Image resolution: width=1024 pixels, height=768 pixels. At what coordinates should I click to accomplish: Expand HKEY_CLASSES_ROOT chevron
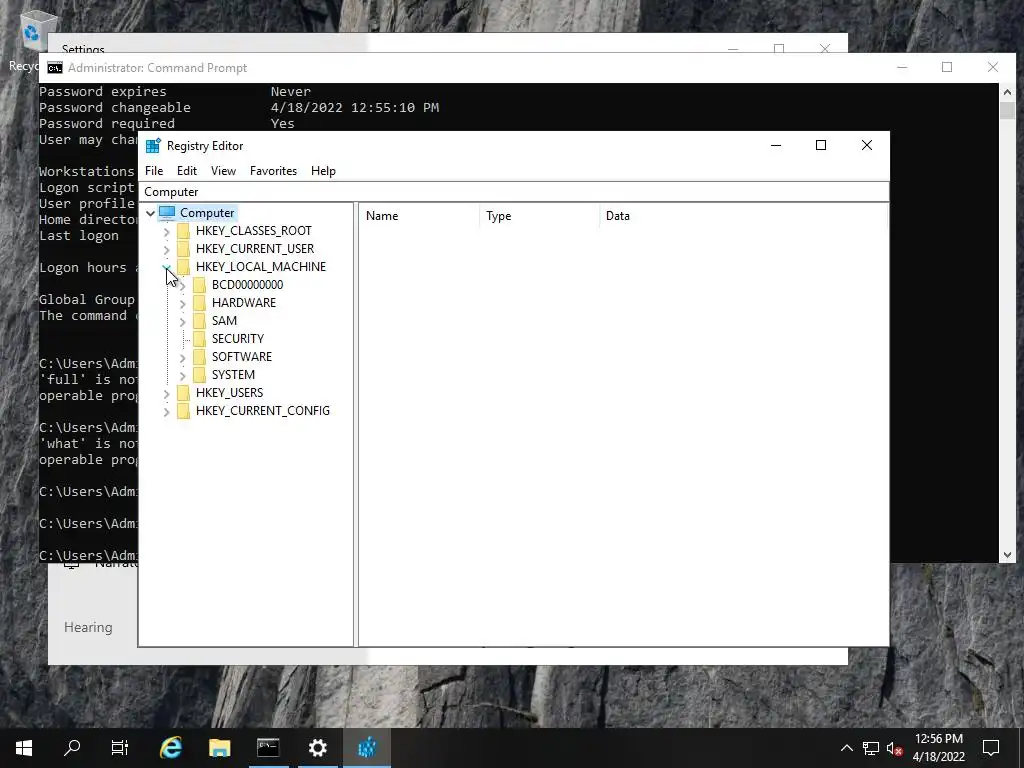coord(167,231)
